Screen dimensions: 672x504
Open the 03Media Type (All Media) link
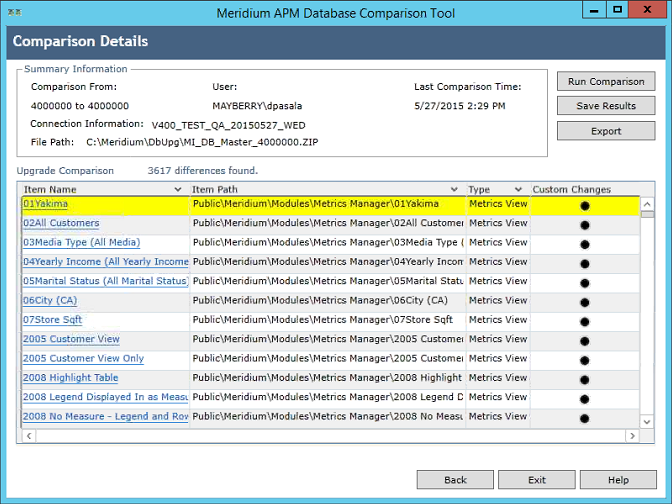click(x=81, y=243)
